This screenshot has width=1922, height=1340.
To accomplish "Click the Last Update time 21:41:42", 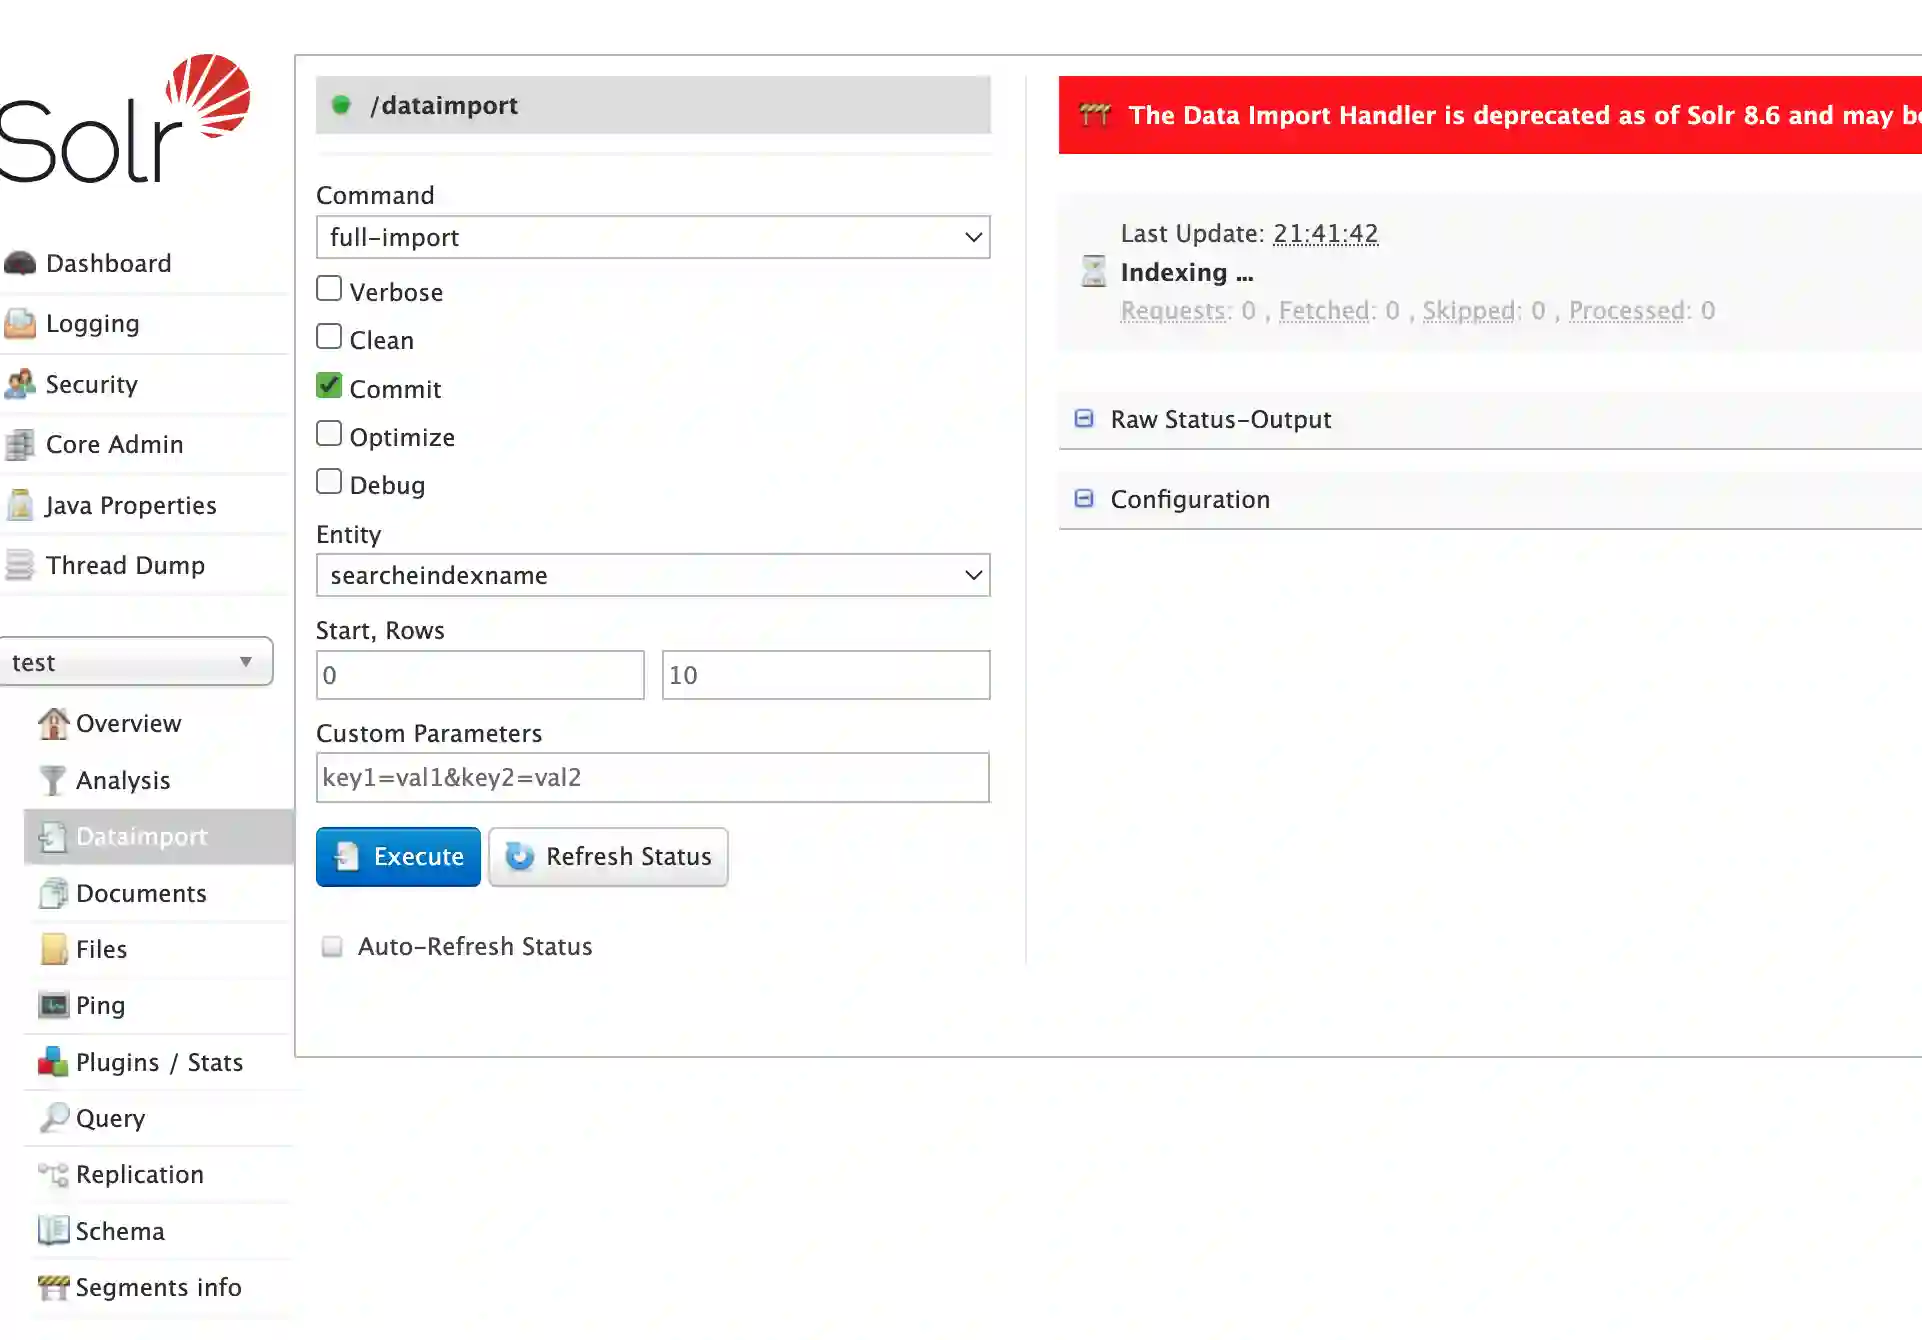I will 1326,234.
